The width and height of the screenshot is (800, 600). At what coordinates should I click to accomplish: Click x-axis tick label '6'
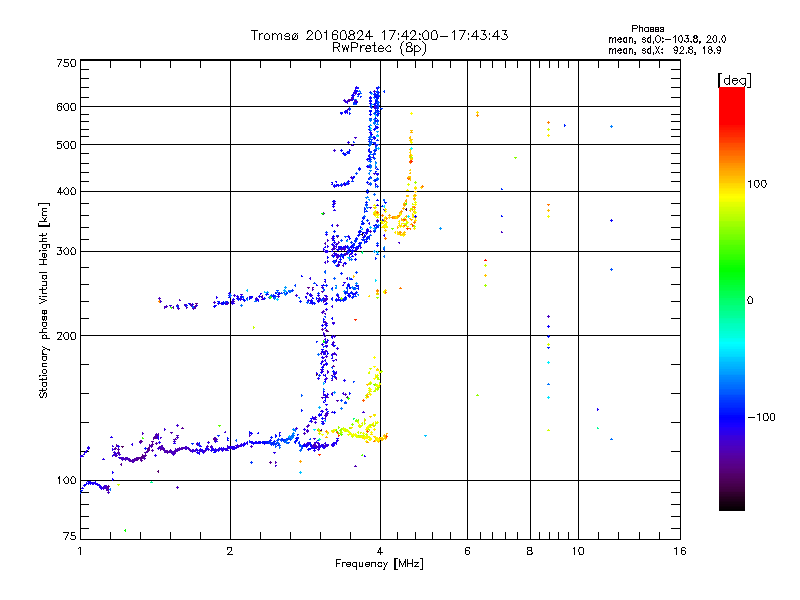467,551
